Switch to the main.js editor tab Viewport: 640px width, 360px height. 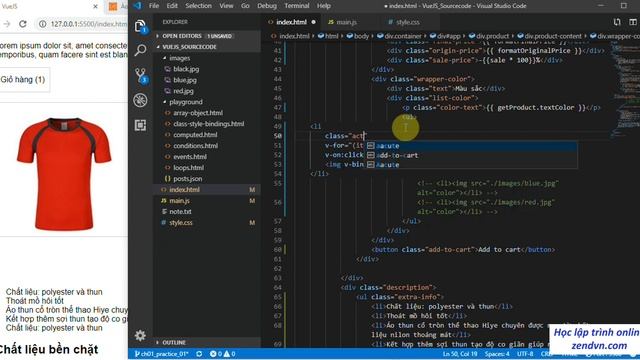(346, 22)
